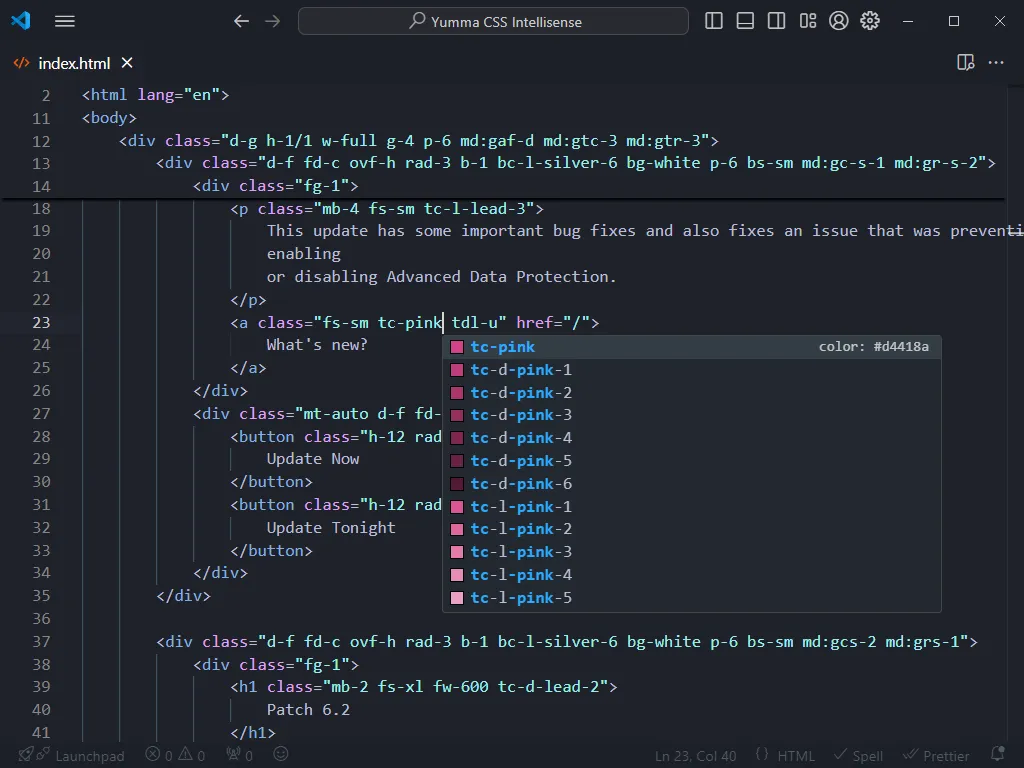Click the ports forwarded status icon
The width and height of the screenshot is (1024, 768).
pos(239,756)
